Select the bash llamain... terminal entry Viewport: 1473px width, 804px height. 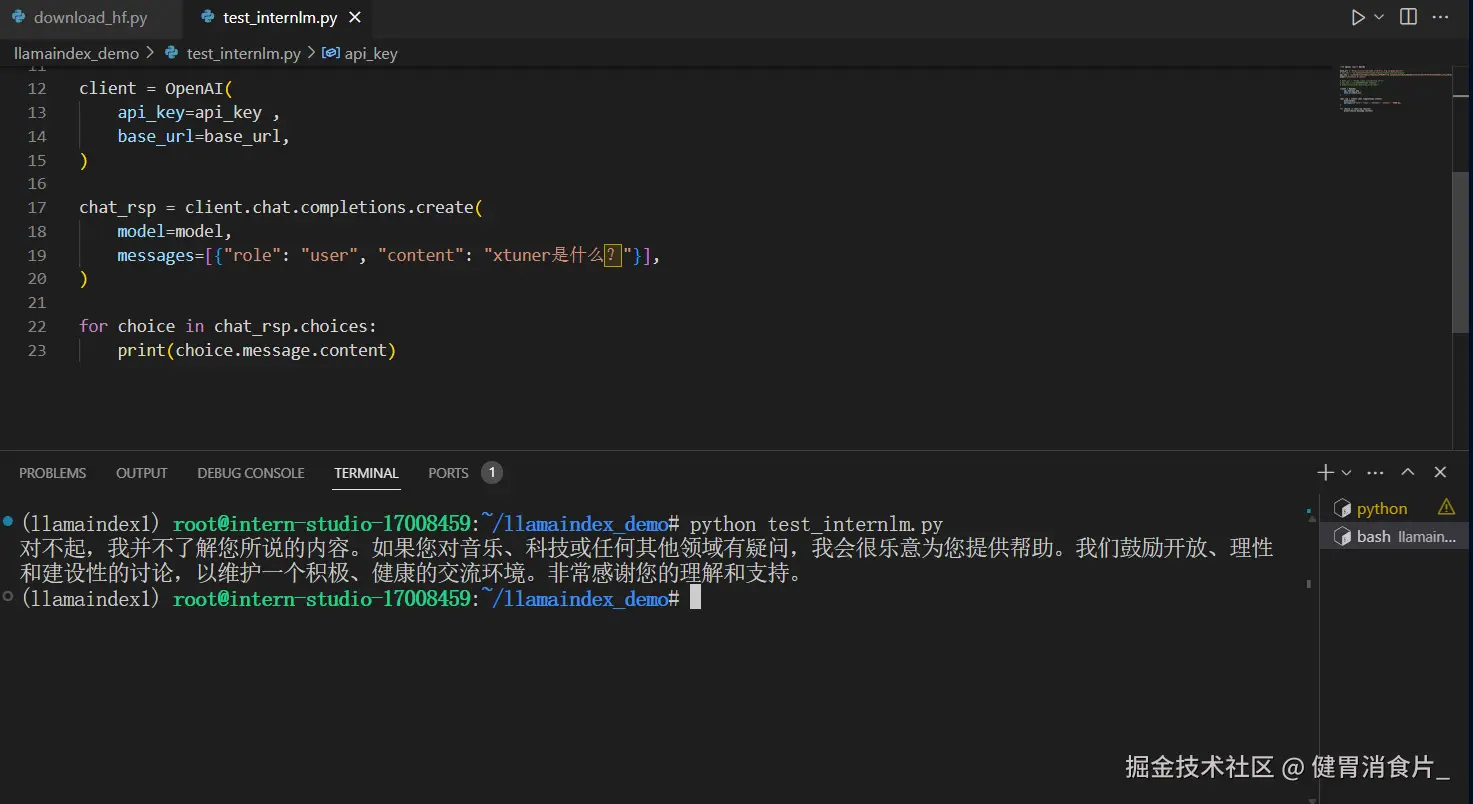click(1395, 537)
